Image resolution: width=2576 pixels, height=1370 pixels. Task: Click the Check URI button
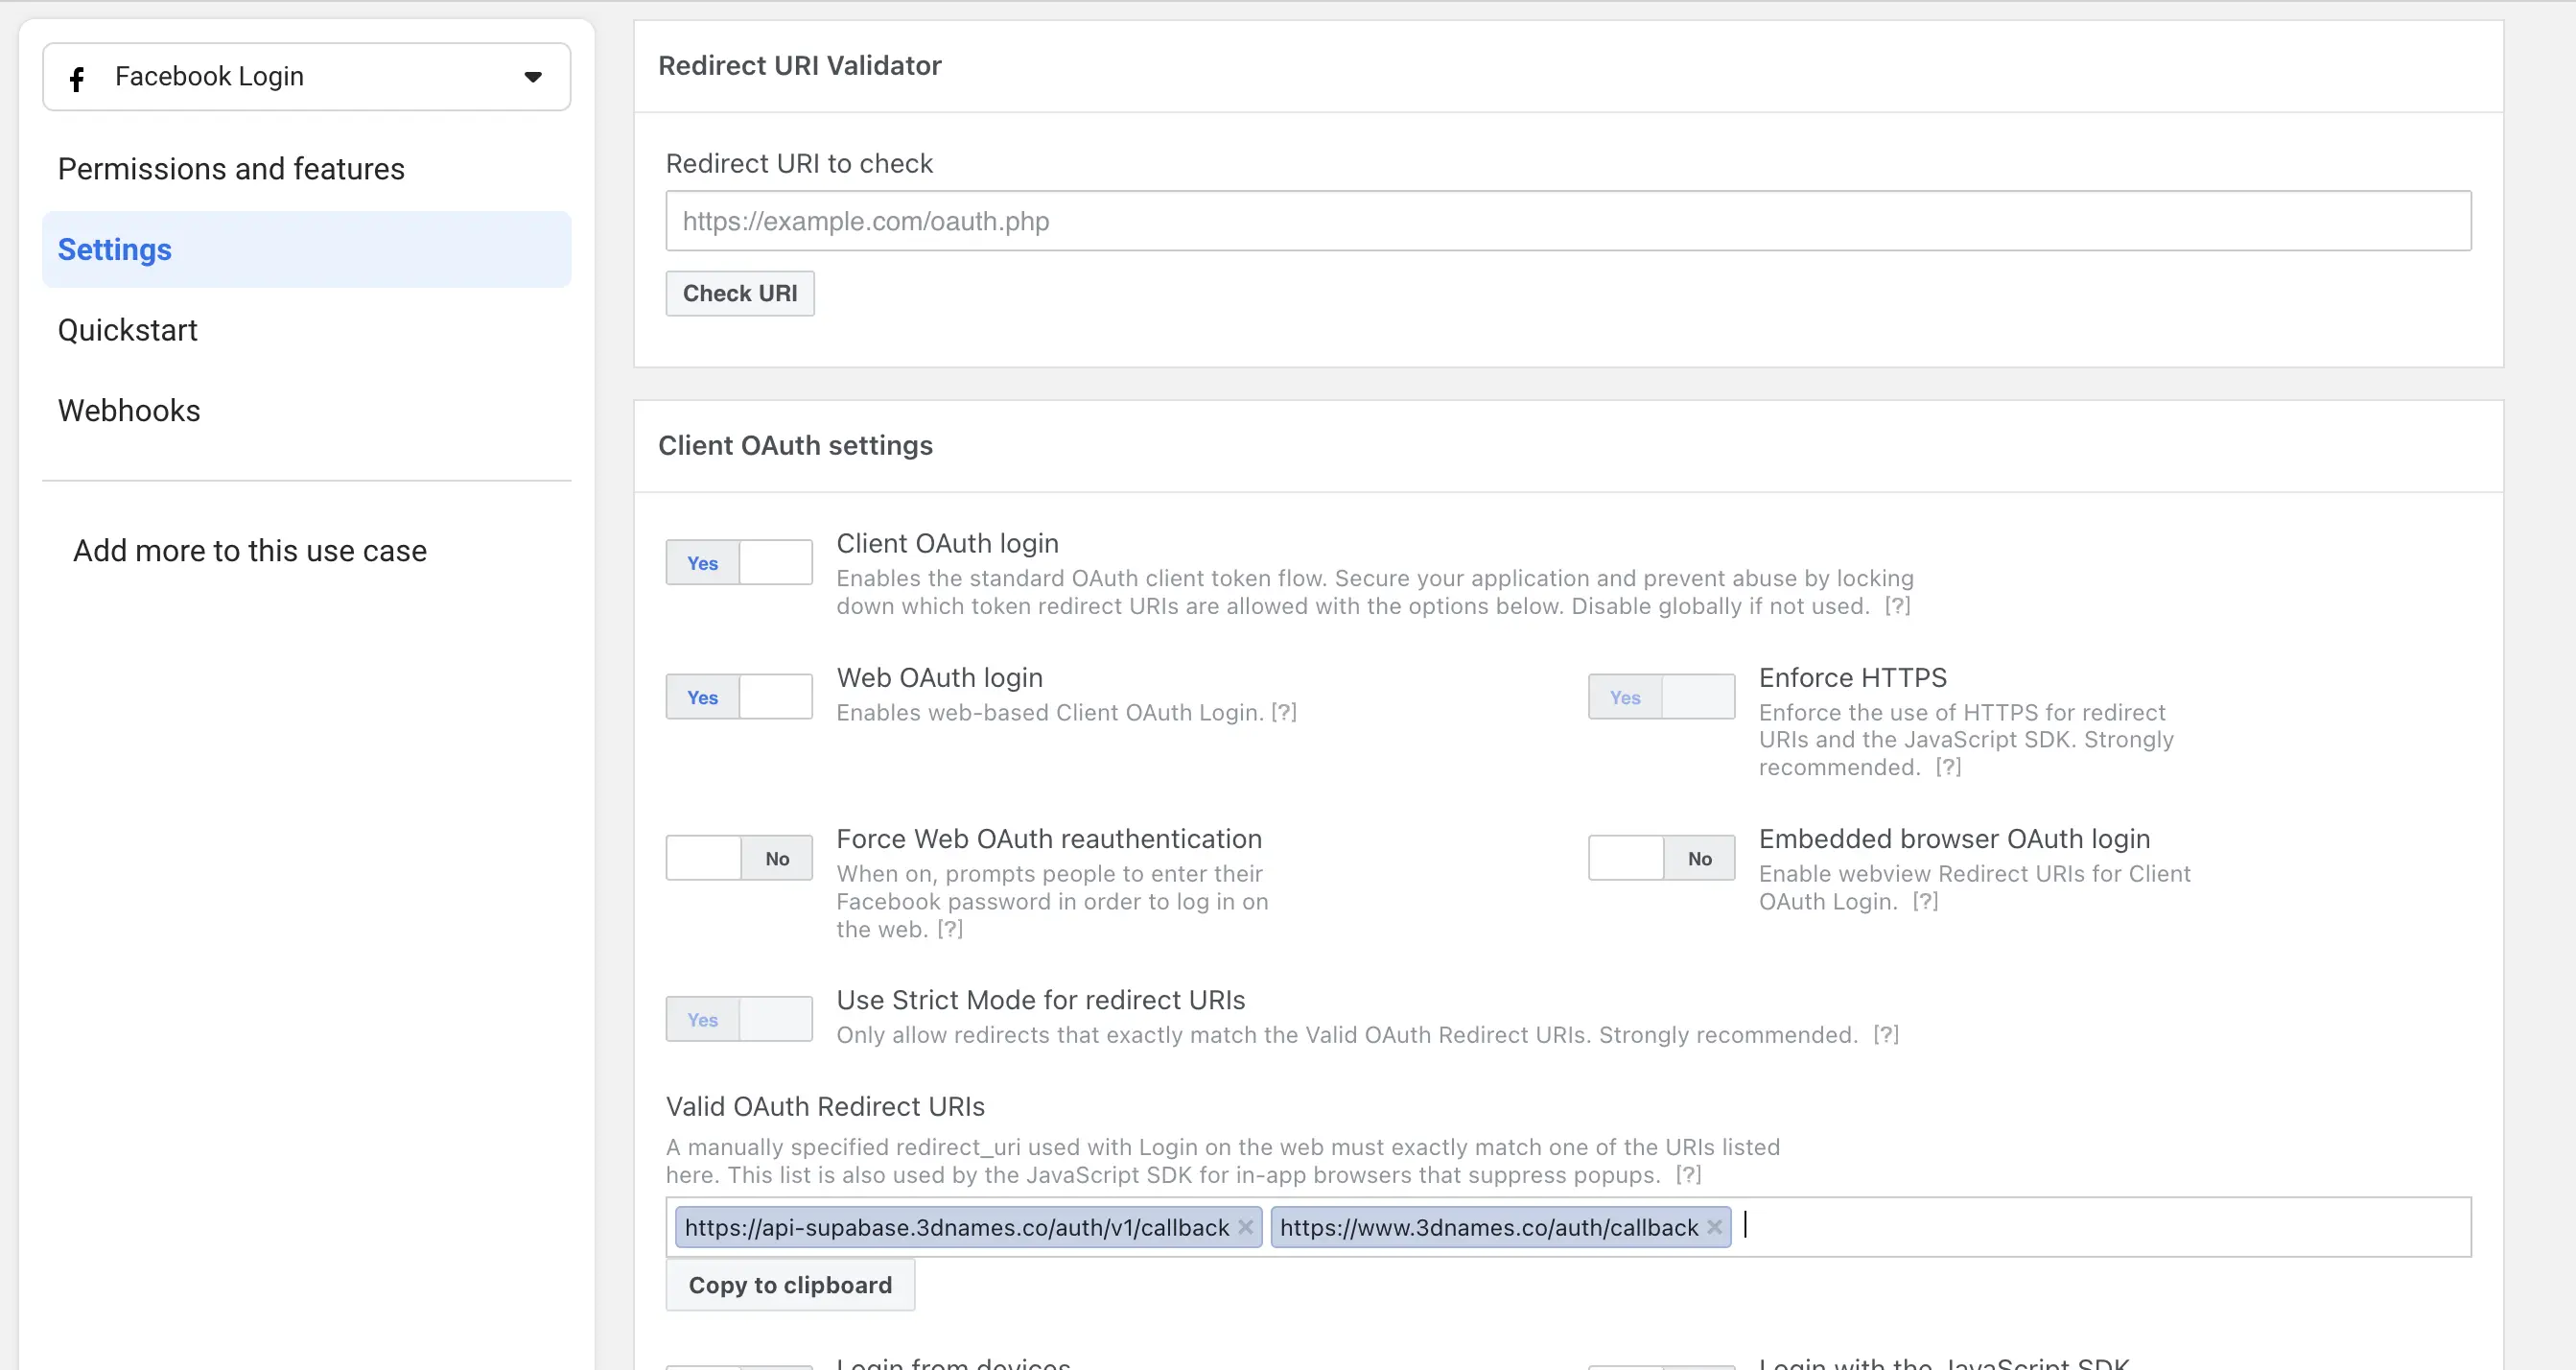[740, 293]
